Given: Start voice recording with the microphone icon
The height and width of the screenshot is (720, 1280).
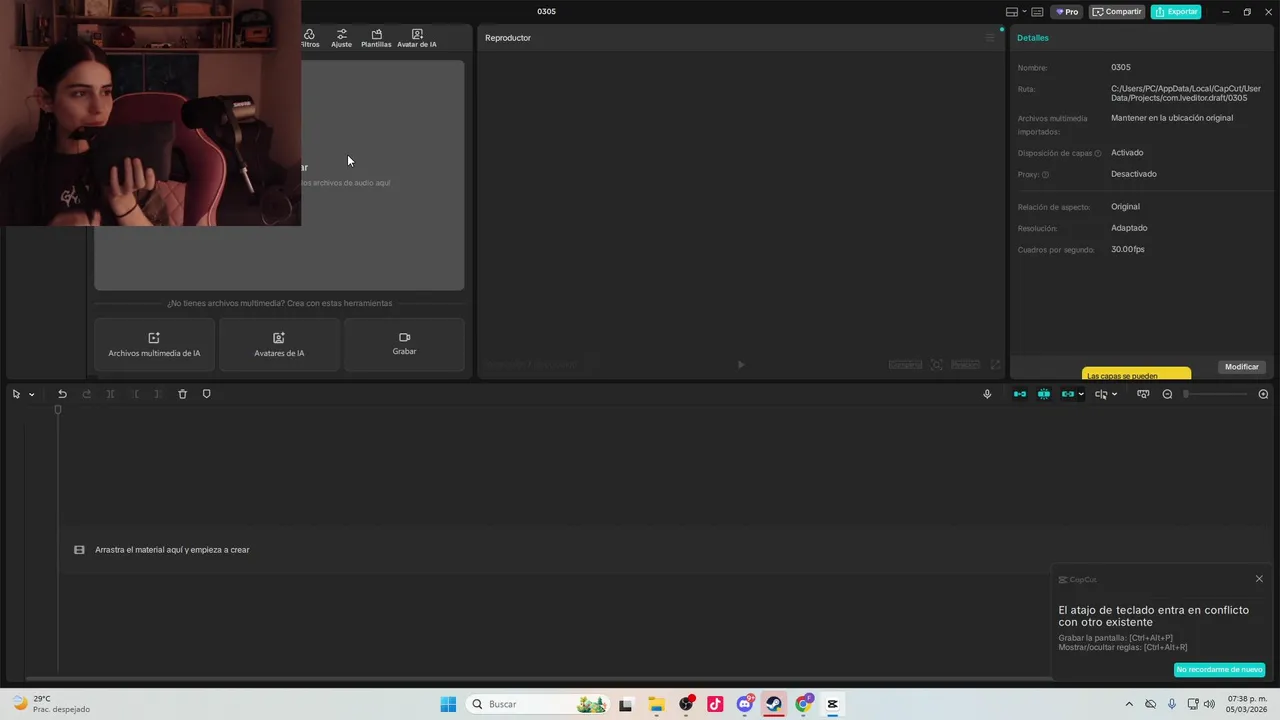Looking at the screenshot, I should (987, 394).
